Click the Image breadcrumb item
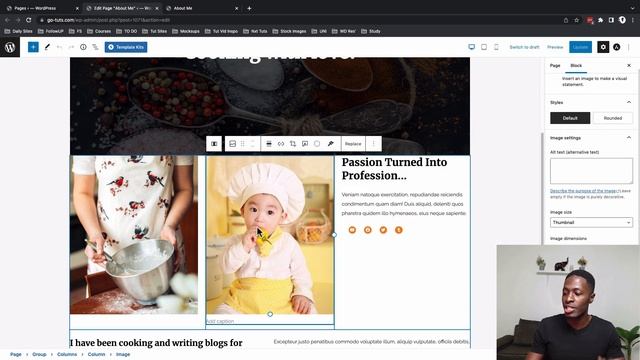 pos(123,354)
